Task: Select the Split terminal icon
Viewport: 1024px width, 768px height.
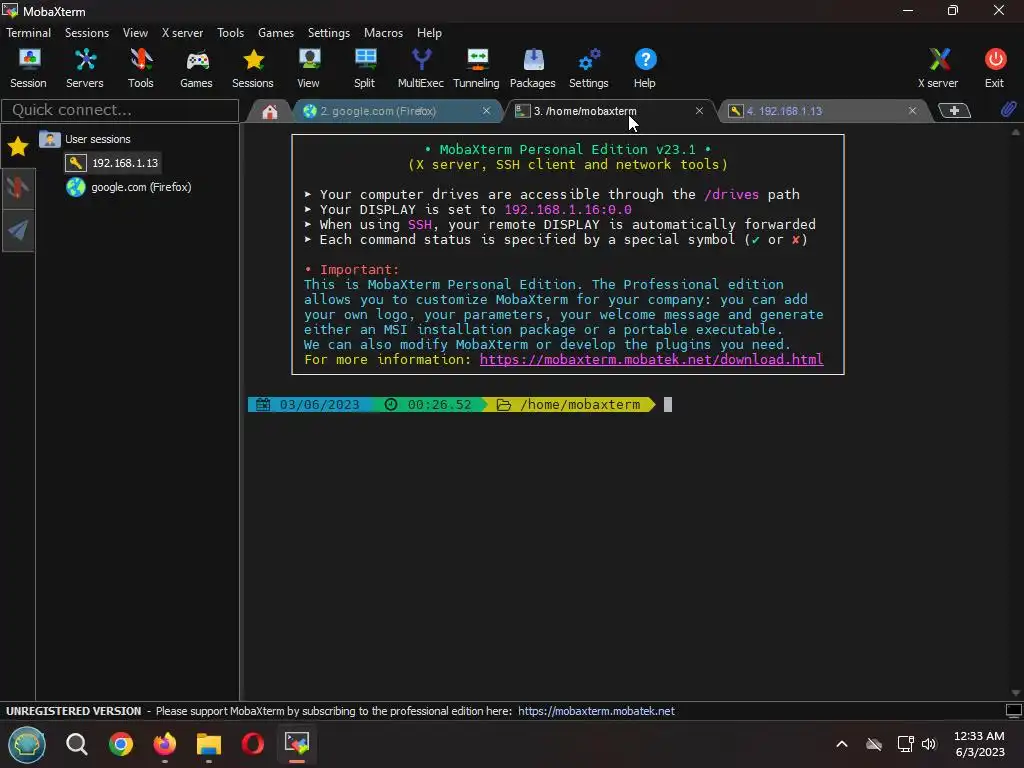Action: (364, 68)
